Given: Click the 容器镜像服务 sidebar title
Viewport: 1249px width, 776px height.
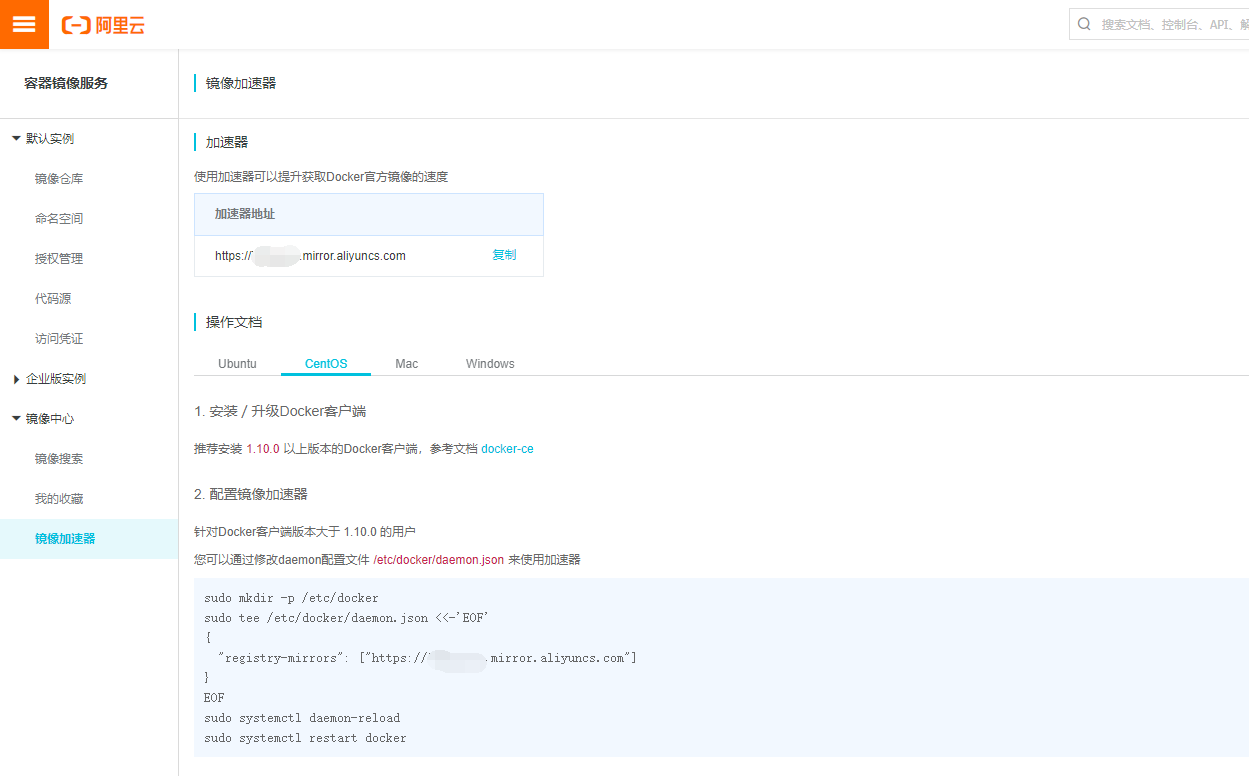Looking at the screenshot, I should point(66,83).
